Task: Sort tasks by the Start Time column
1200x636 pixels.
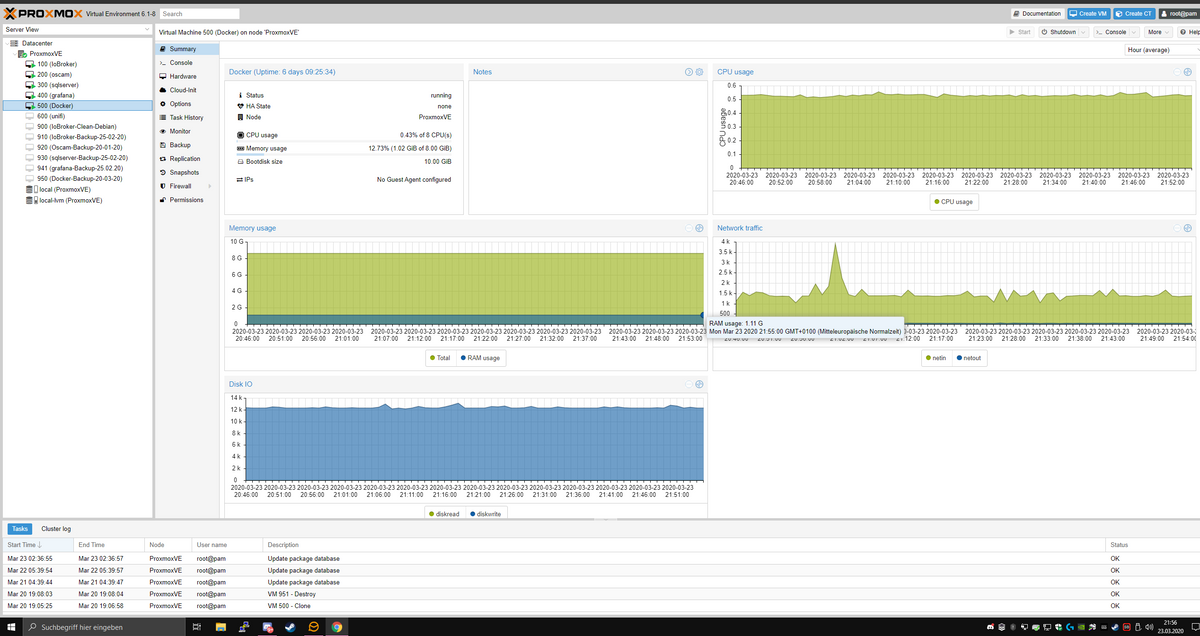Action: (36, 544)
